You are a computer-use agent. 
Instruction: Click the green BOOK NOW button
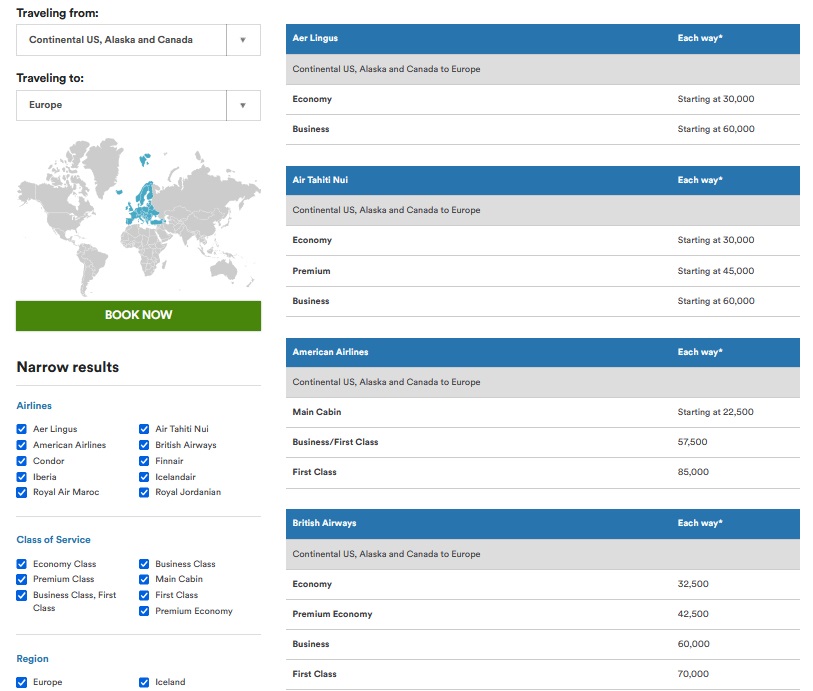tap(138, 315)
